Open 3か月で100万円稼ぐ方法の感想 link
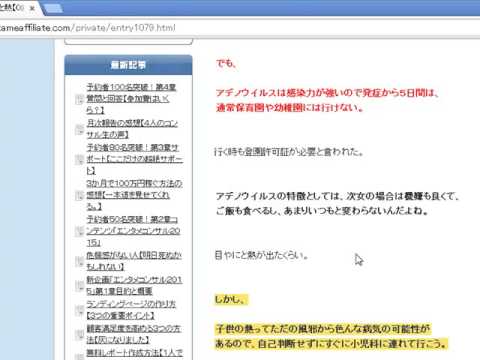Viewport: 480px width, 360px height. [134, 195]
